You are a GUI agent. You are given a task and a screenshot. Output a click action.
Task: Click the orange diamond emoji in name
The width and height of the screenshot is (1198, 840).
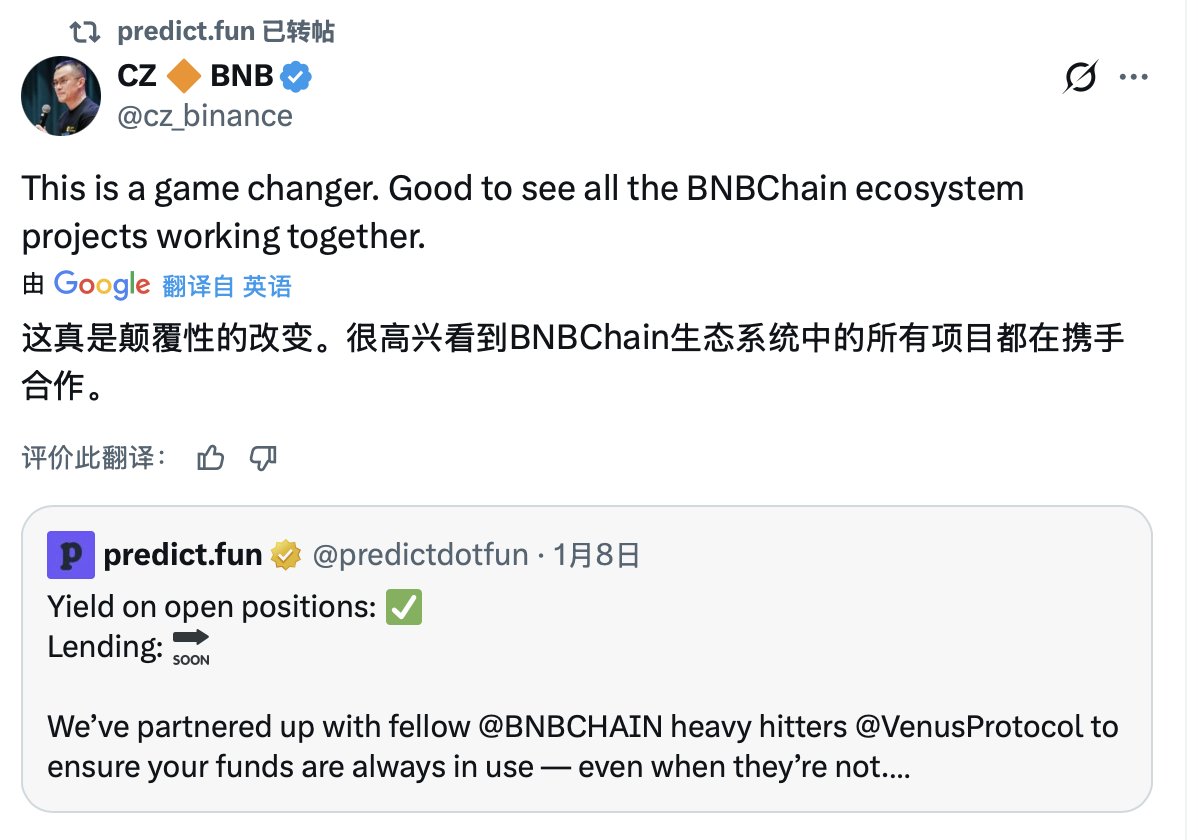click(184, 76)
